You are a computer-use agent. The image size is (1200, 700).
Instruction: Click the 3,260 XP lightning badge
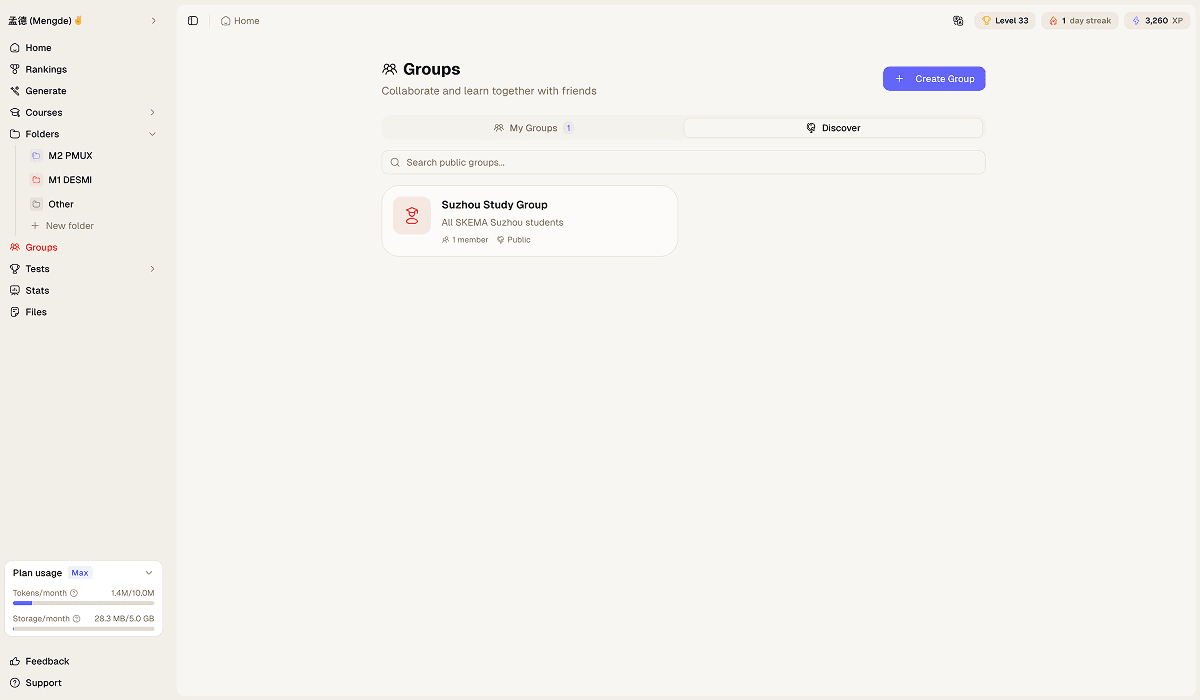[1156, 20]
